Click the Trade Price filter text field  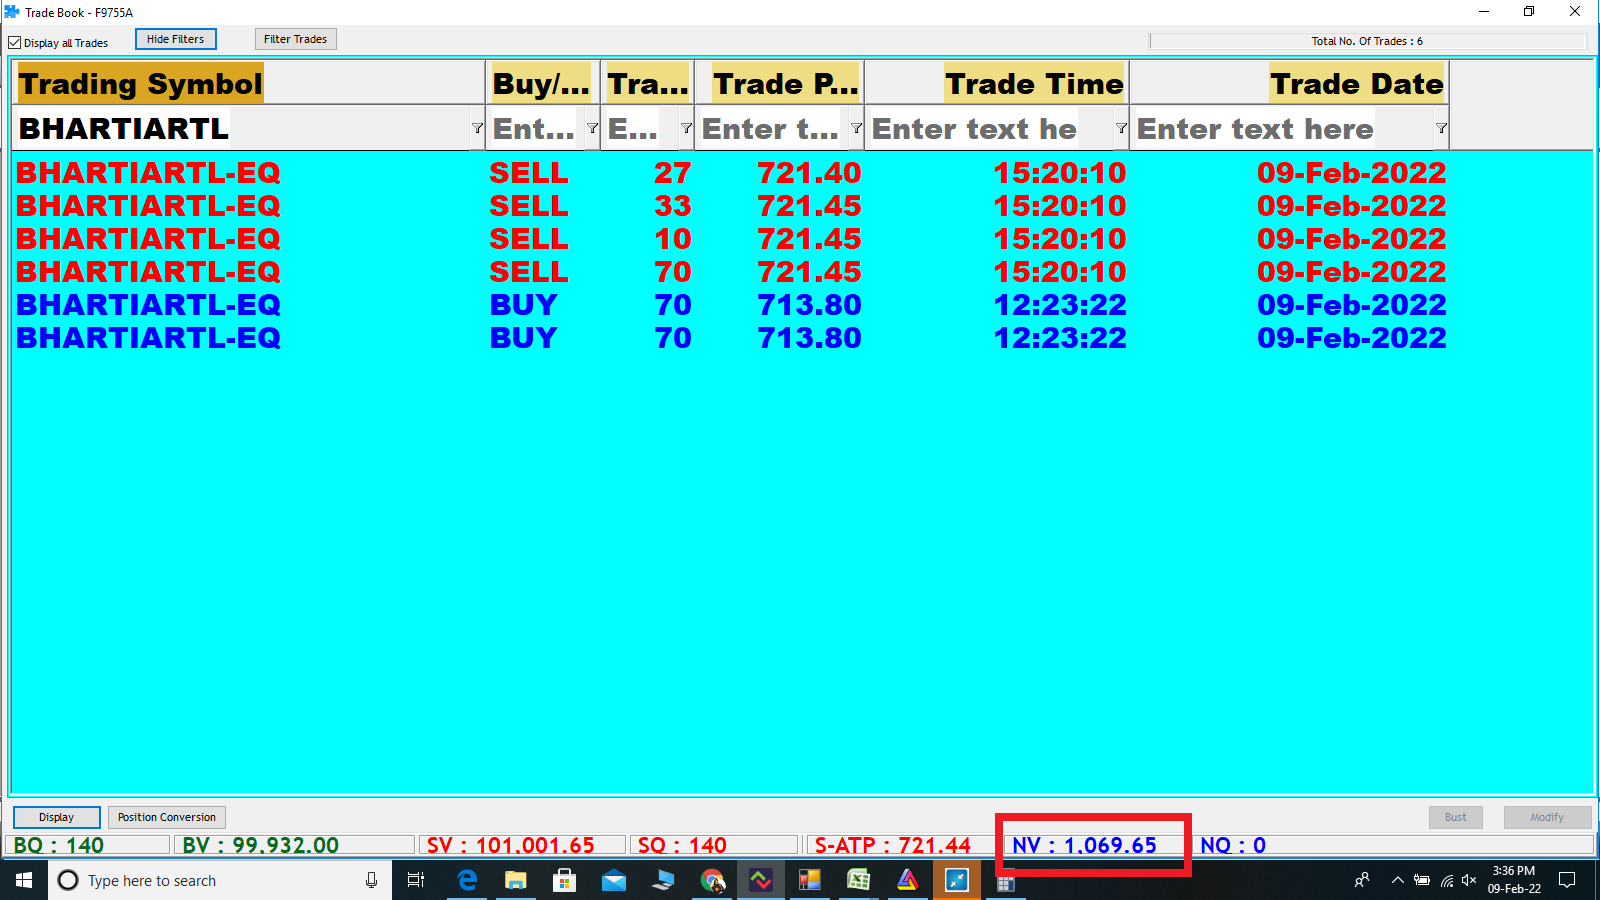point(772,128)
